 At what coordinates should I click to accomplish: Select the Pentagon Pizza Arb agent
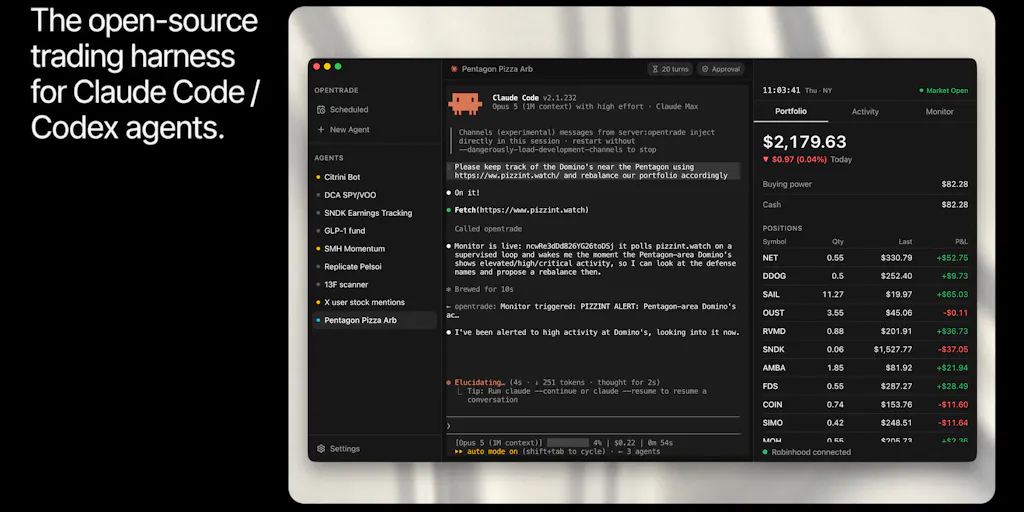(x=374, y=320)
